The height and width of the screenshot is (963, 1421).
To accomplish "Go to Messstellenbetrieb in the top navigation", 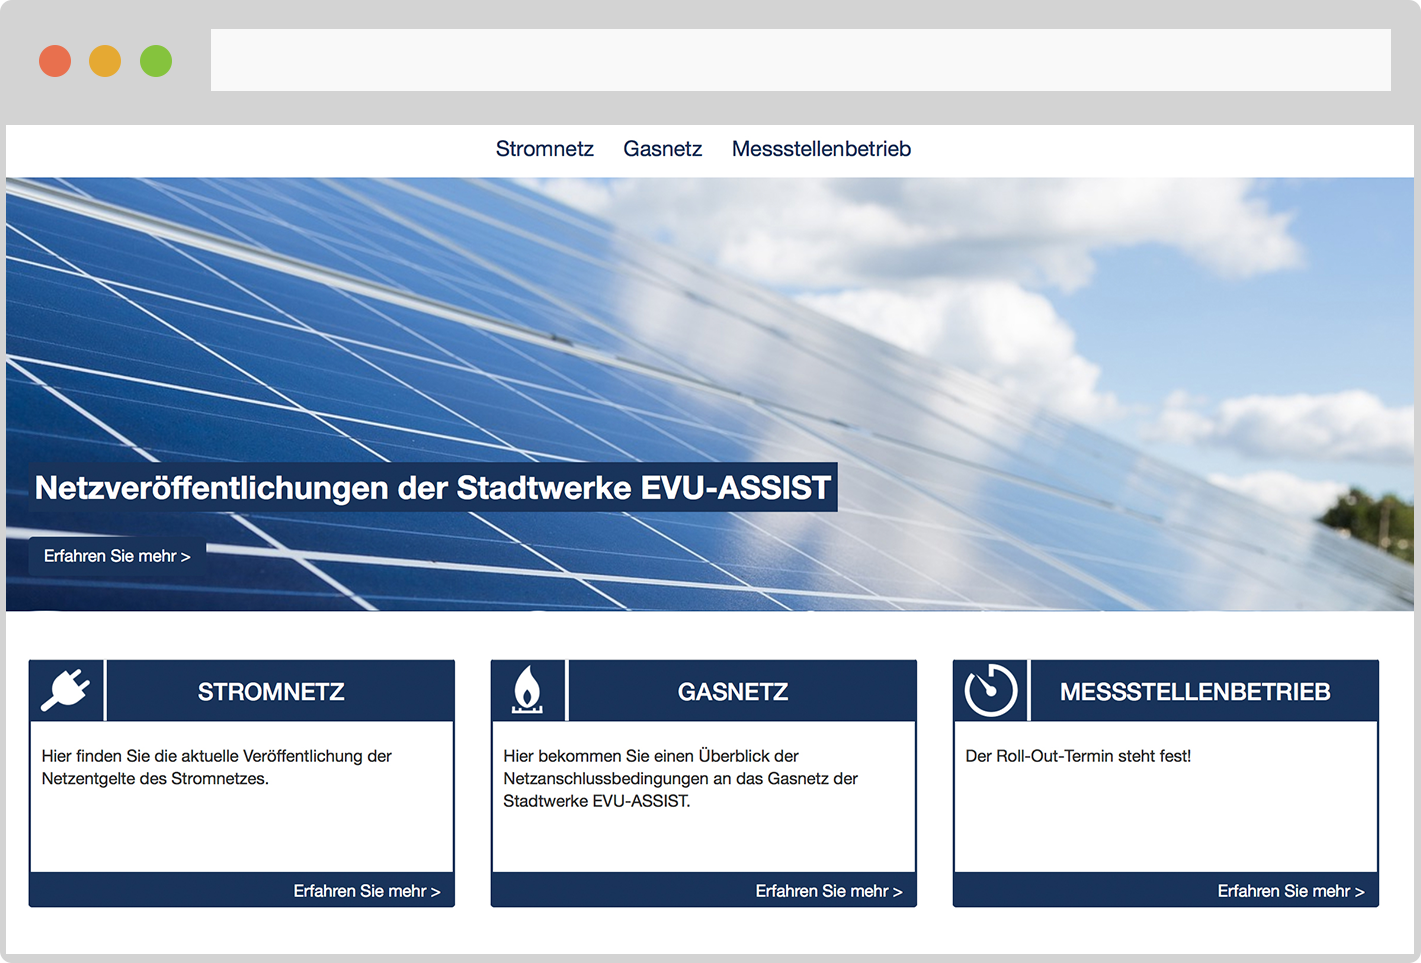I will [821, 149].
